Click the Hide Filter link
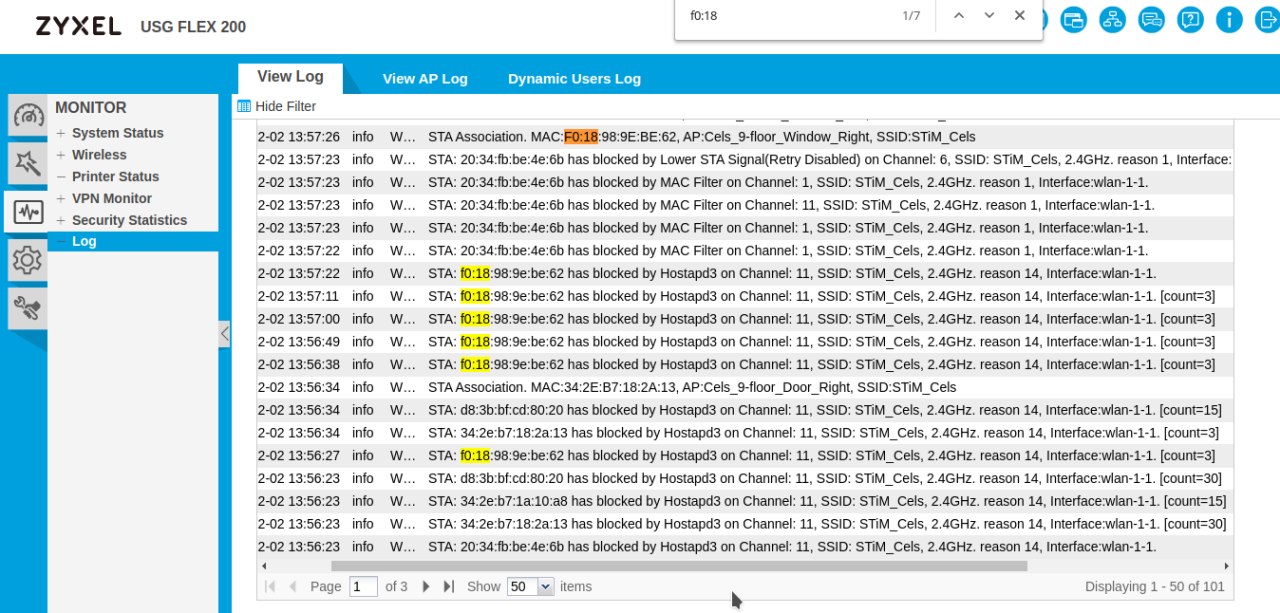This screenshot has width=1280, height=613. [285, 106]
